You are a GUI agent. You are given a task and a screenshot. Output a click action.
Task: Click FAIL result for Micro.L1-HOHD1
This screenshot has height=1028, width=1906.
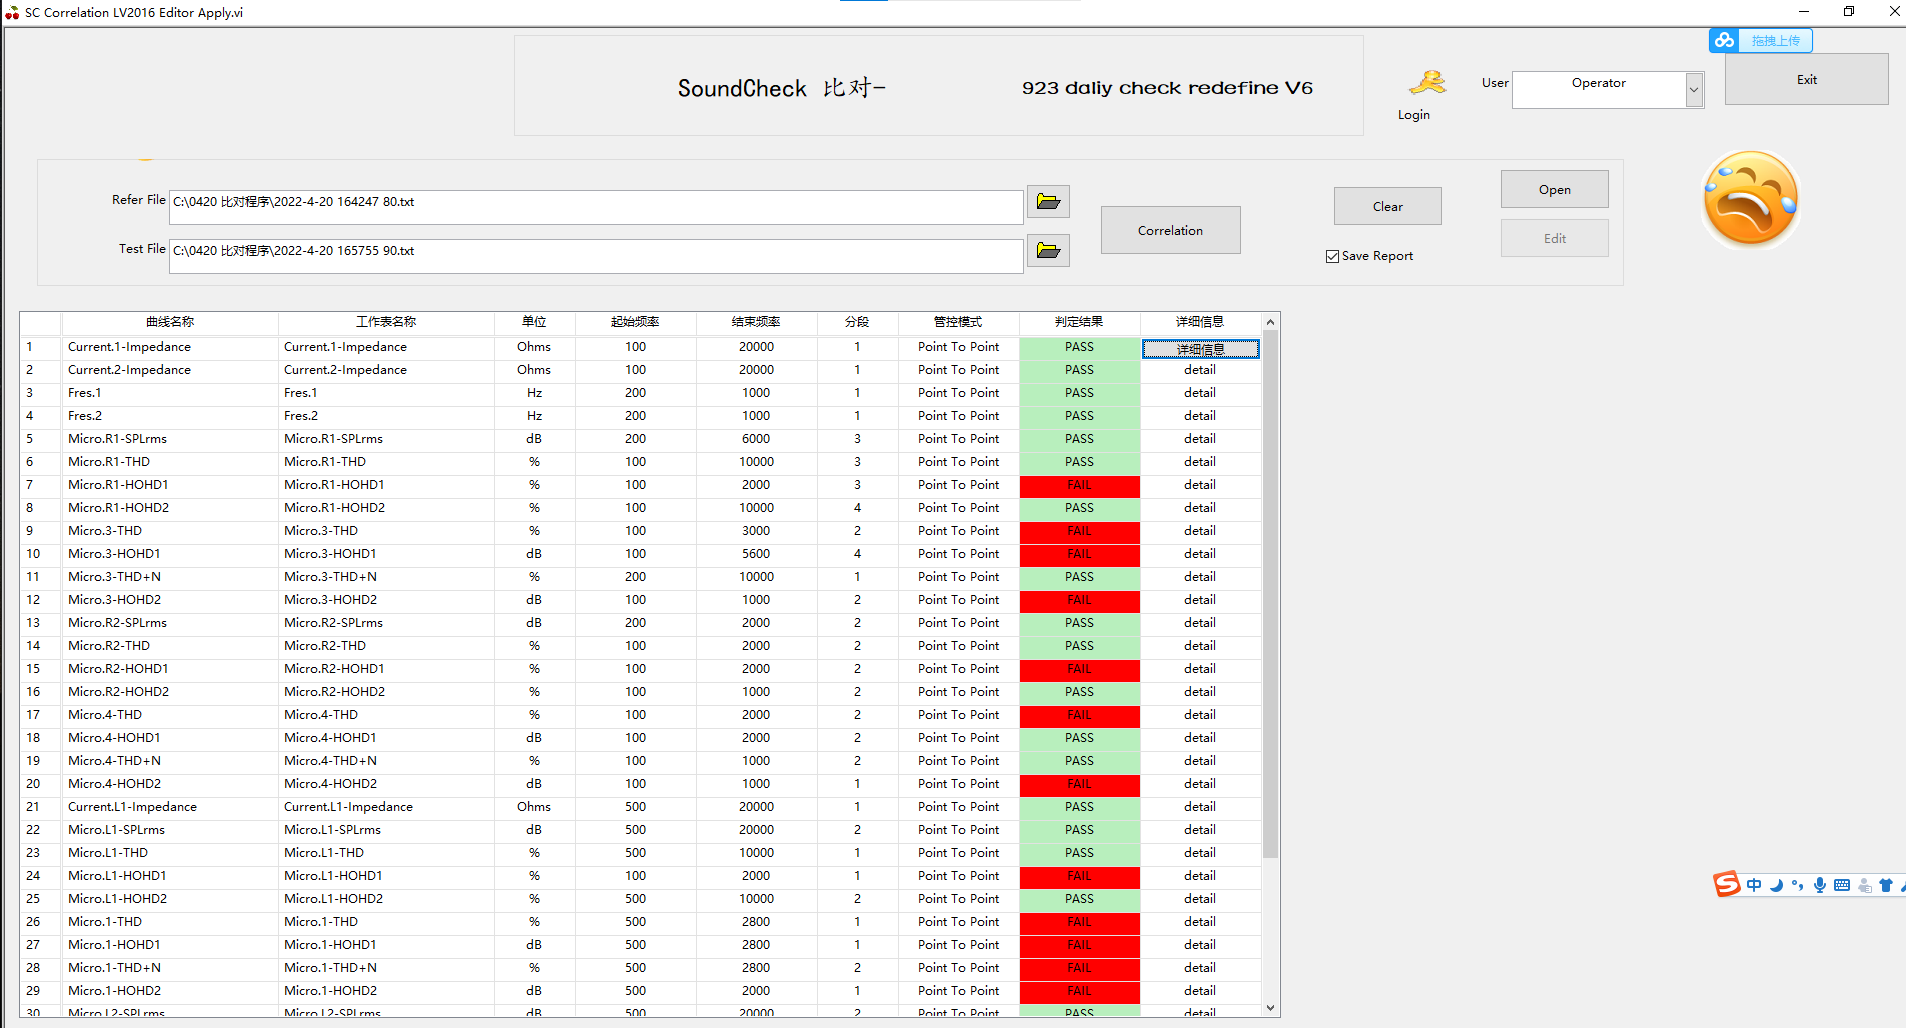(x=1079, y=876)
